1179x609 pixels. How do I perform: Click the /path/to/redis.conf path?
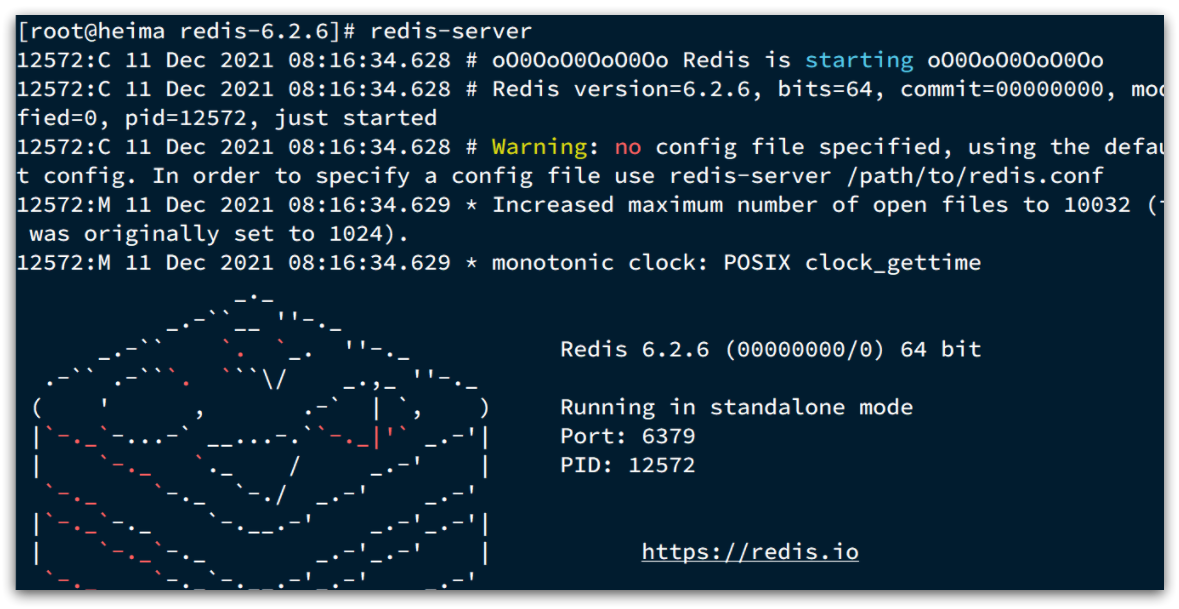[953, 176]
